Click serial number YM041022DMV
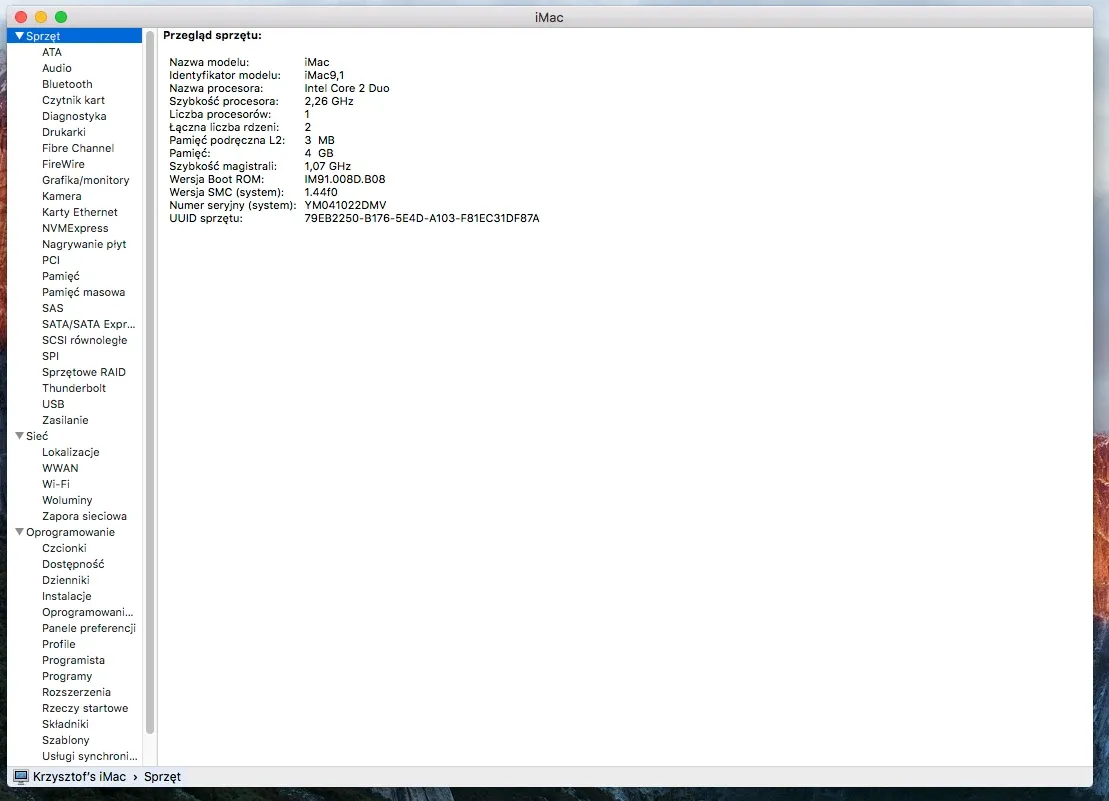 click(x=345, y=205)
